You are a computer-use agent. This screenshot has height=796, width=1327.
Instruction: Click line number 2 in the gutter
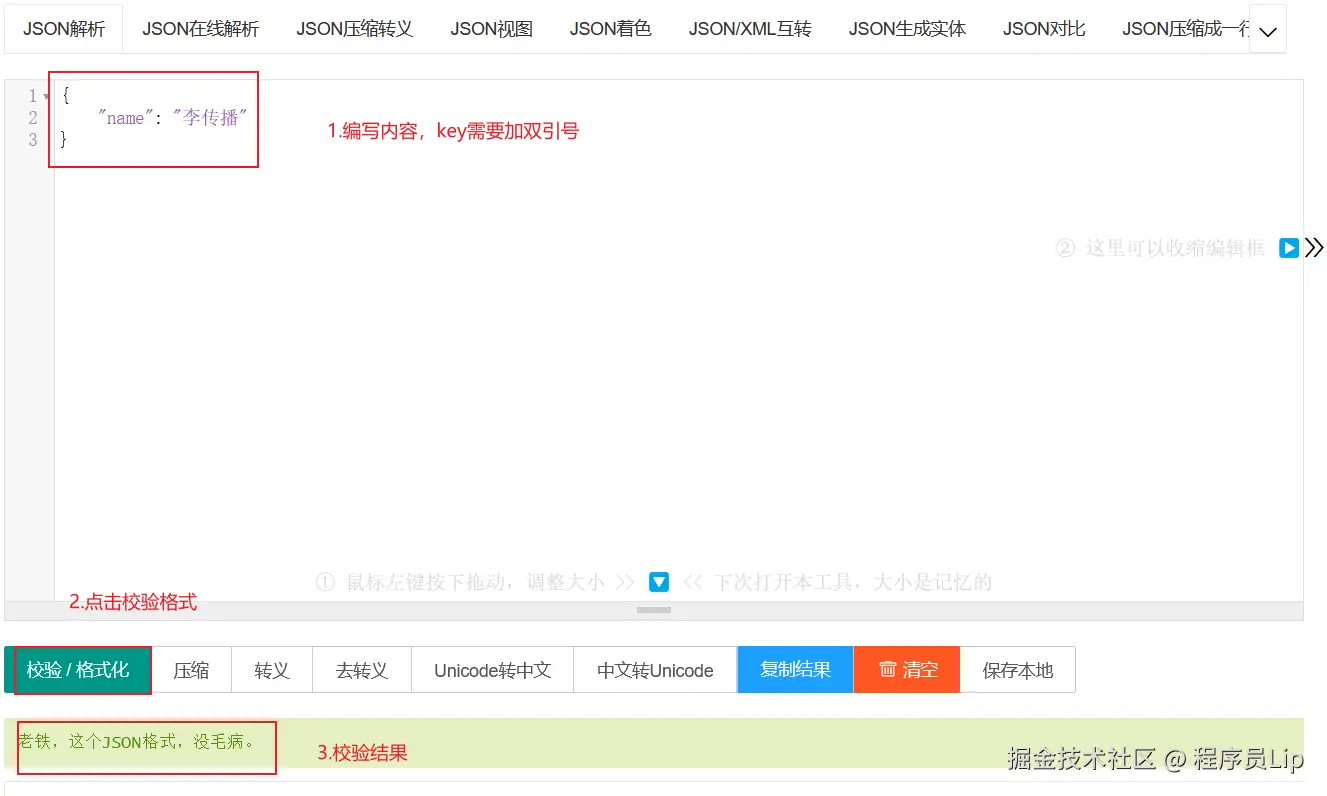point(33,118)
